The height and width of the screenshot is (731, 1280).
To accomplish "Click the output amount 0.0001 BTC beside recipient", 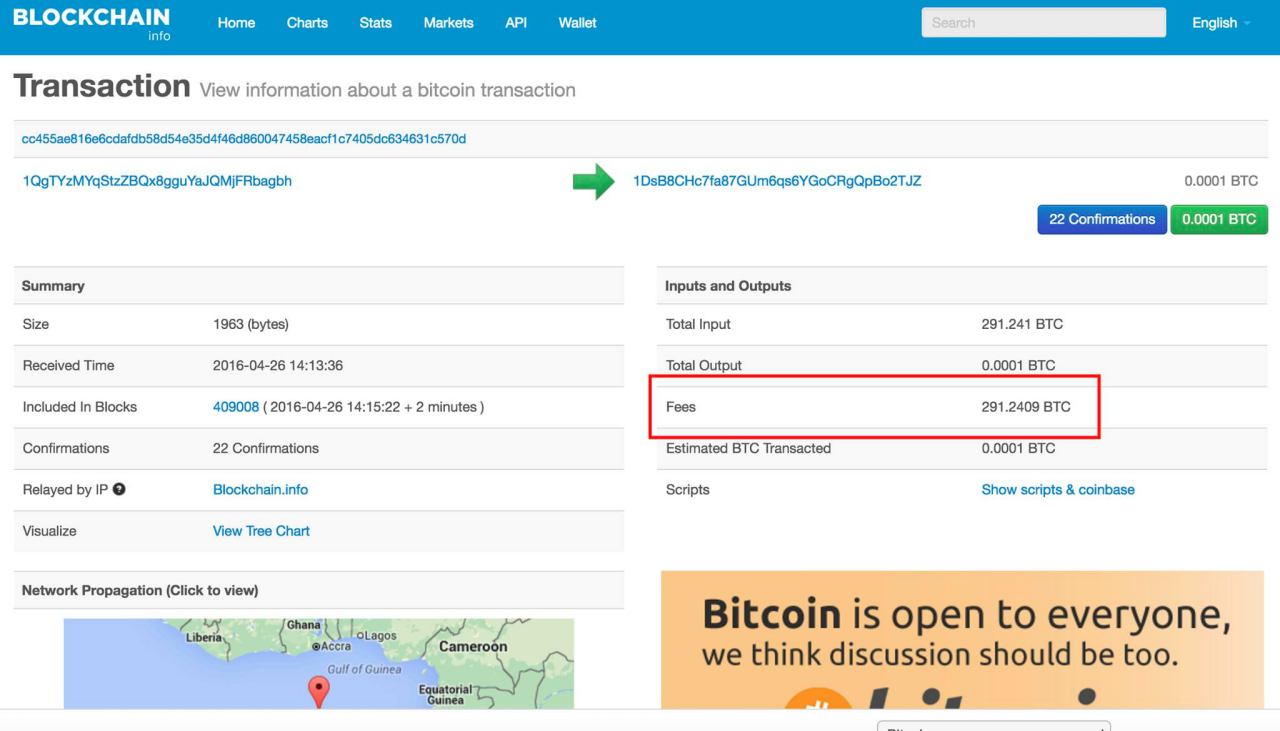I will [x=1221, y=181].
